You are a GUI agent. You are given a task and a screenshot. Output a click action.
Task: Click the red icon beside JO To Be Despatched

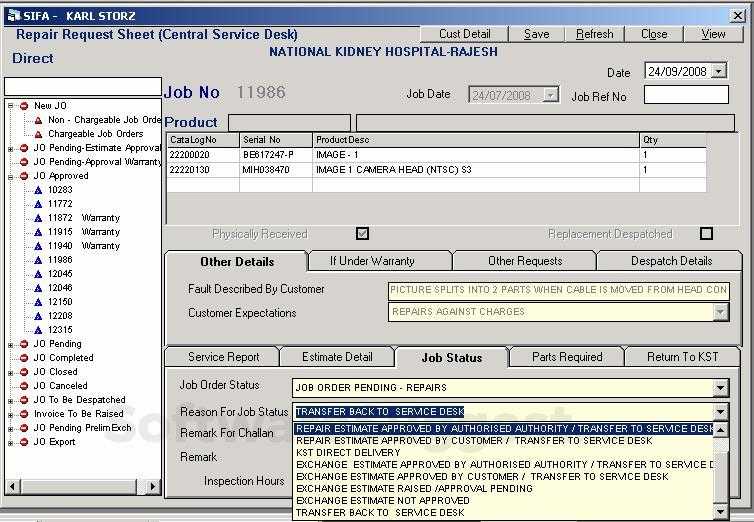click(x=24, y=400)
